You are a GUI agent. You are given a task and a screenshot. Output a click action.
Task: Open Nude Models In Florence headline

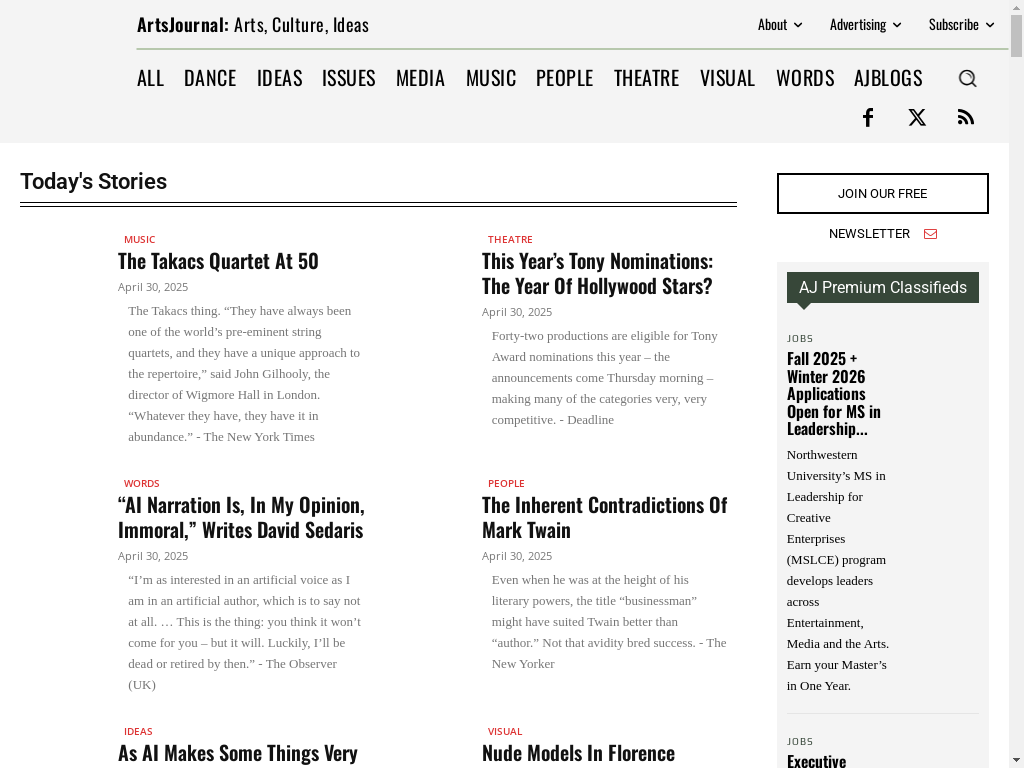pos(579,753)
